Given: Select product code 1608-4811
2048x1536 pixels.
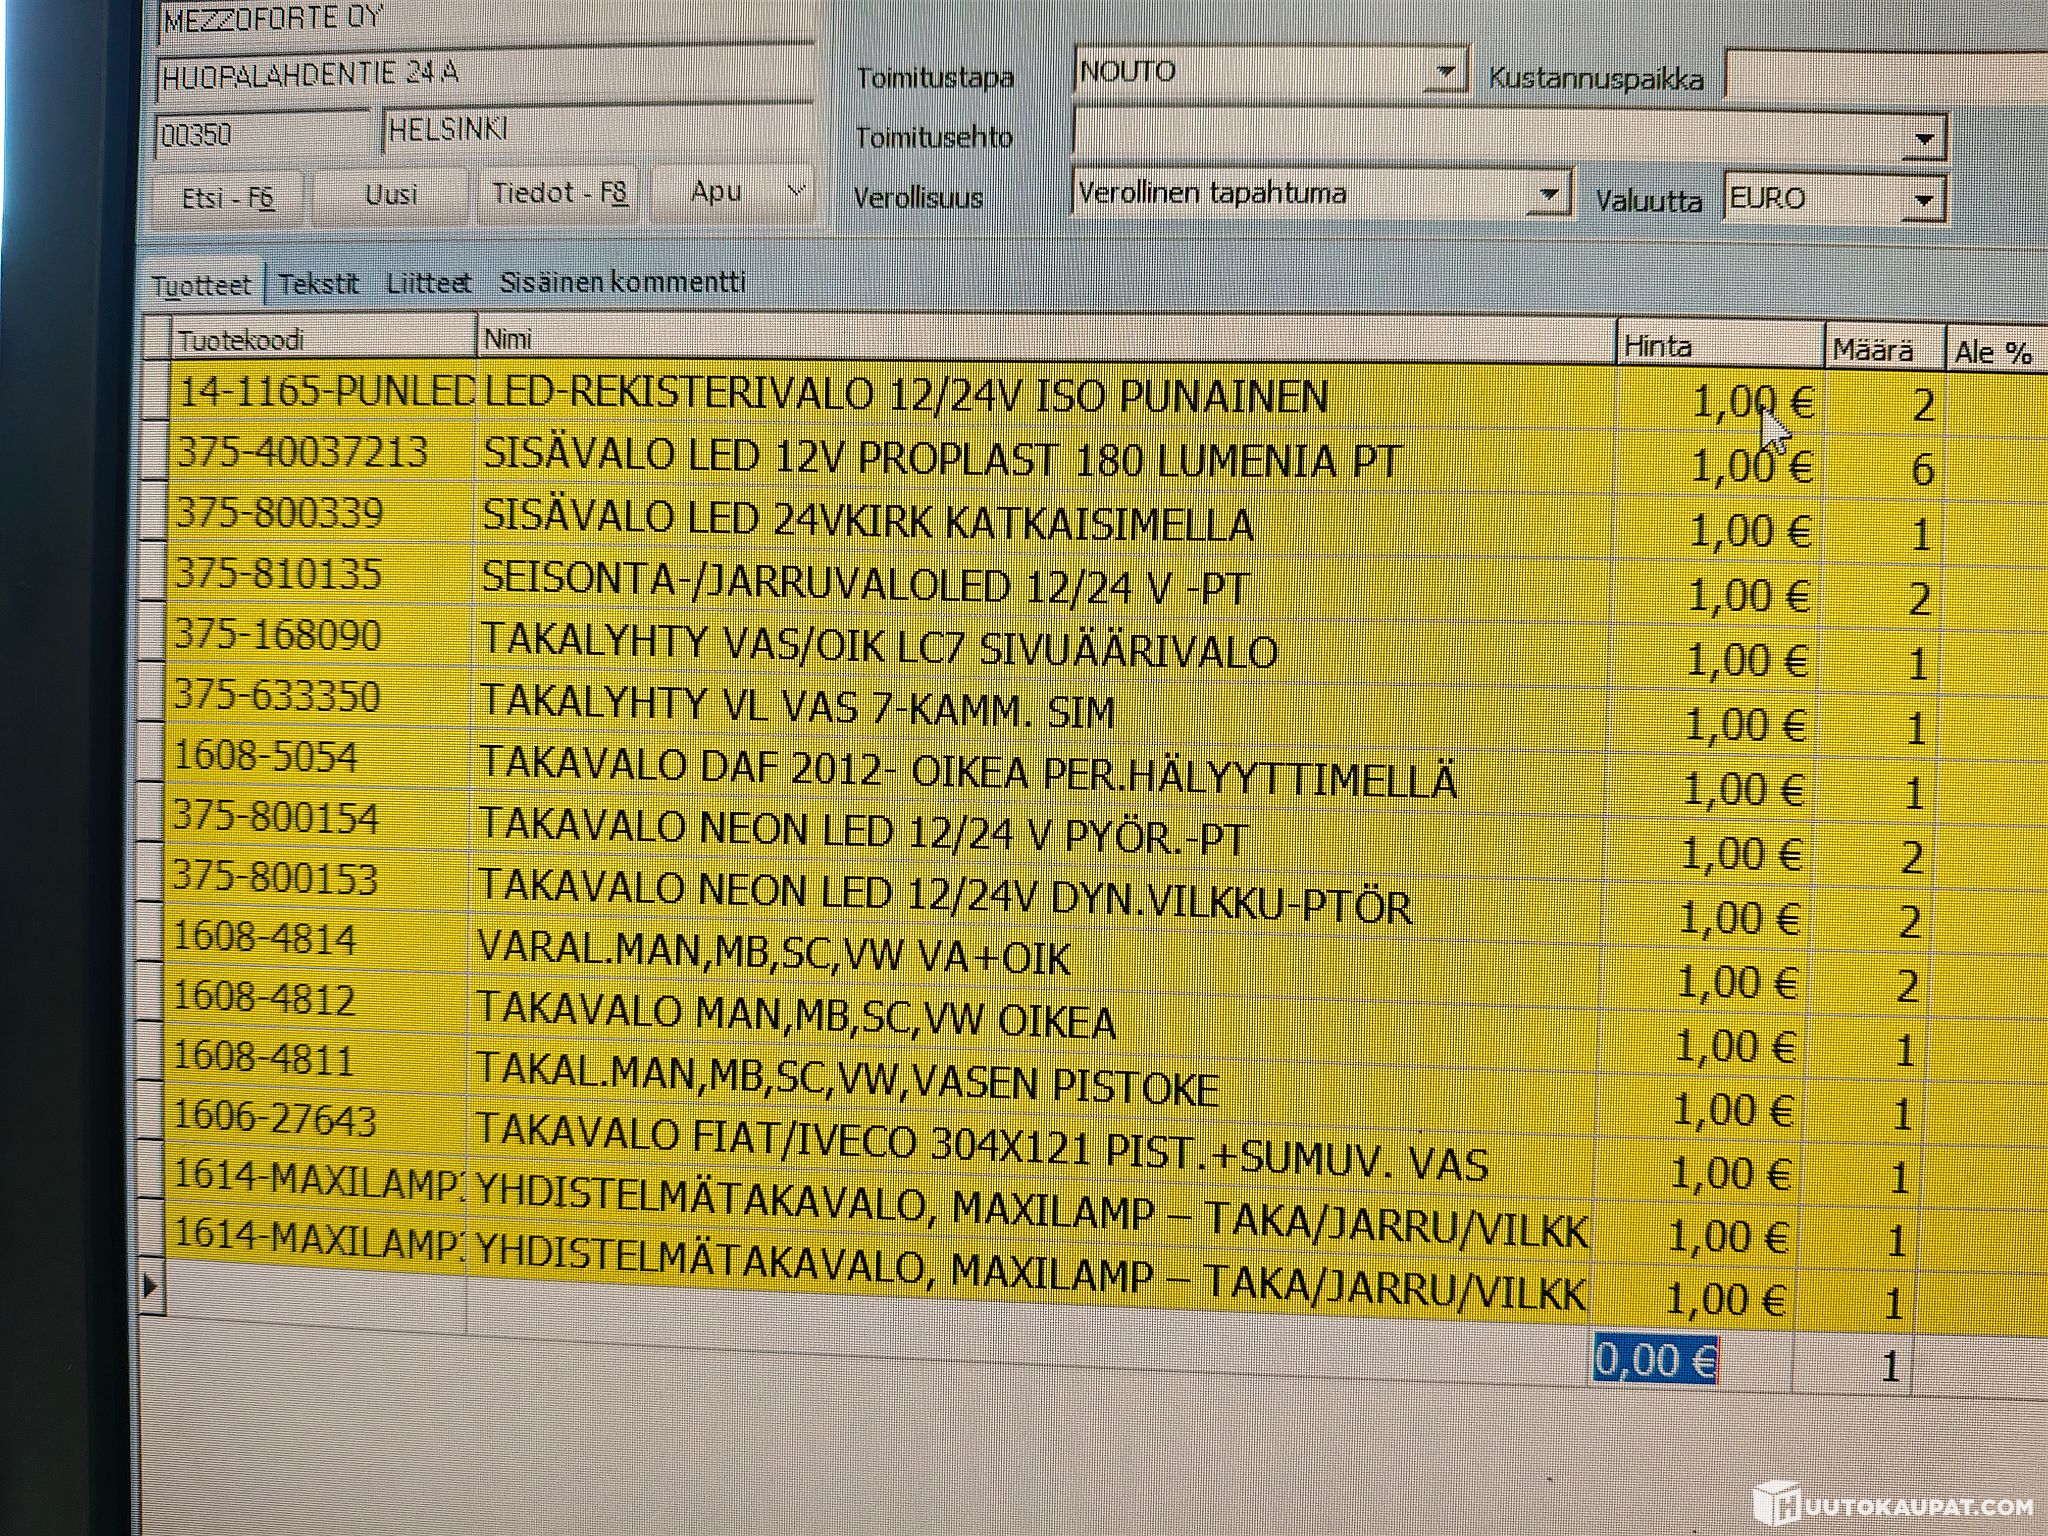Looking at the screenshot, I should (264, 1058).
